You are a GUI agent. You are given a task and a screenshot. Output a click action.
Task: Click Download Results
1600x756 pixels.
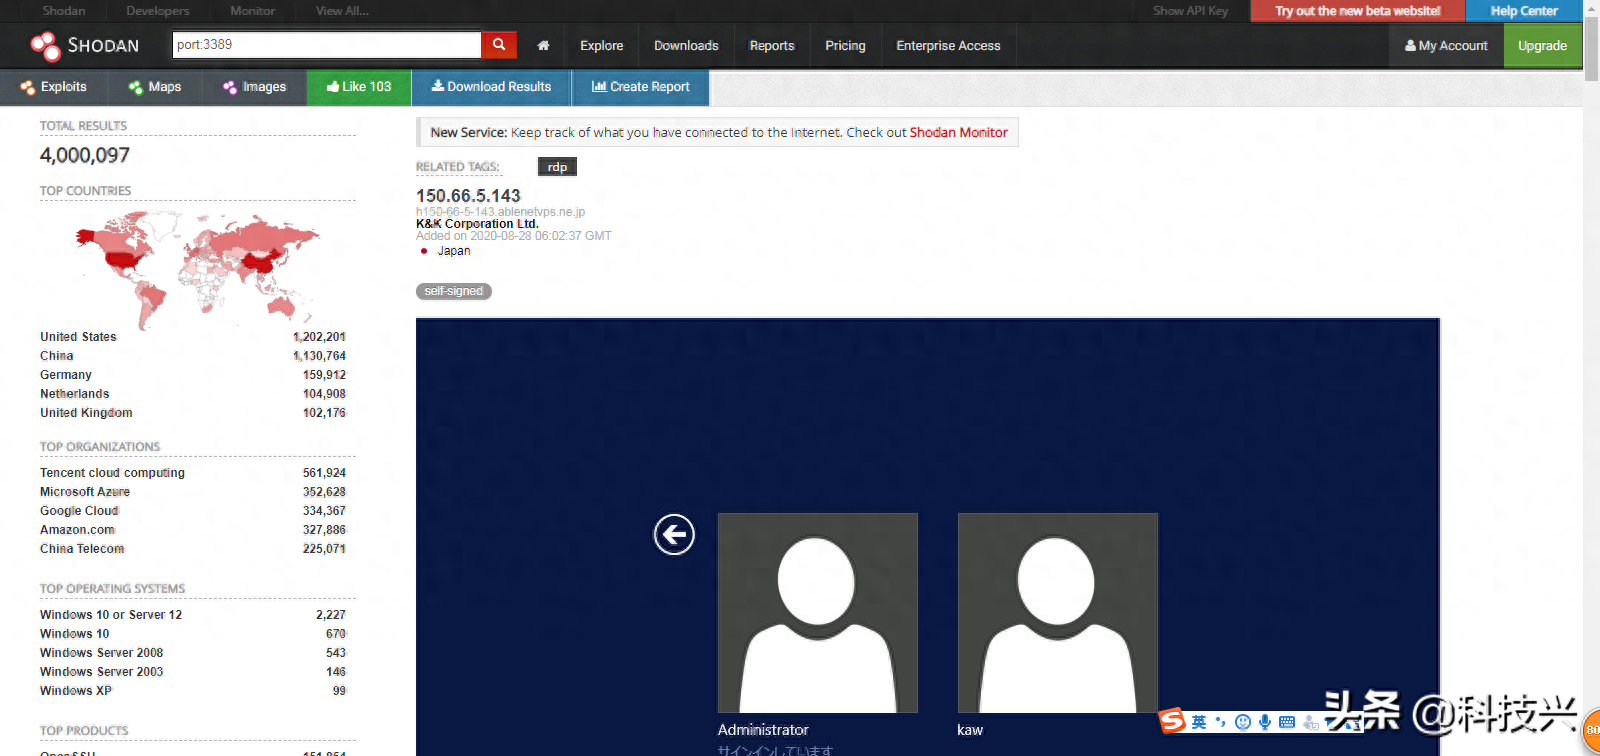pos(491,87)
